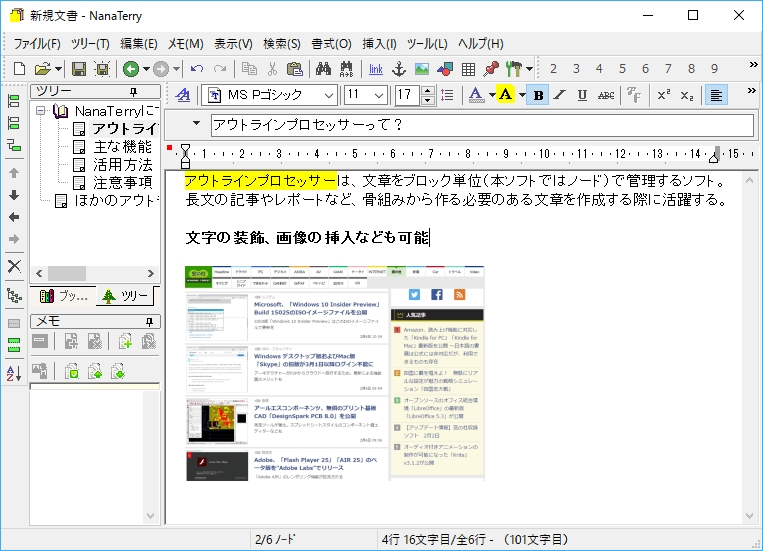
Task: Click the font style icon left of font box
Action: pos(183,95)
